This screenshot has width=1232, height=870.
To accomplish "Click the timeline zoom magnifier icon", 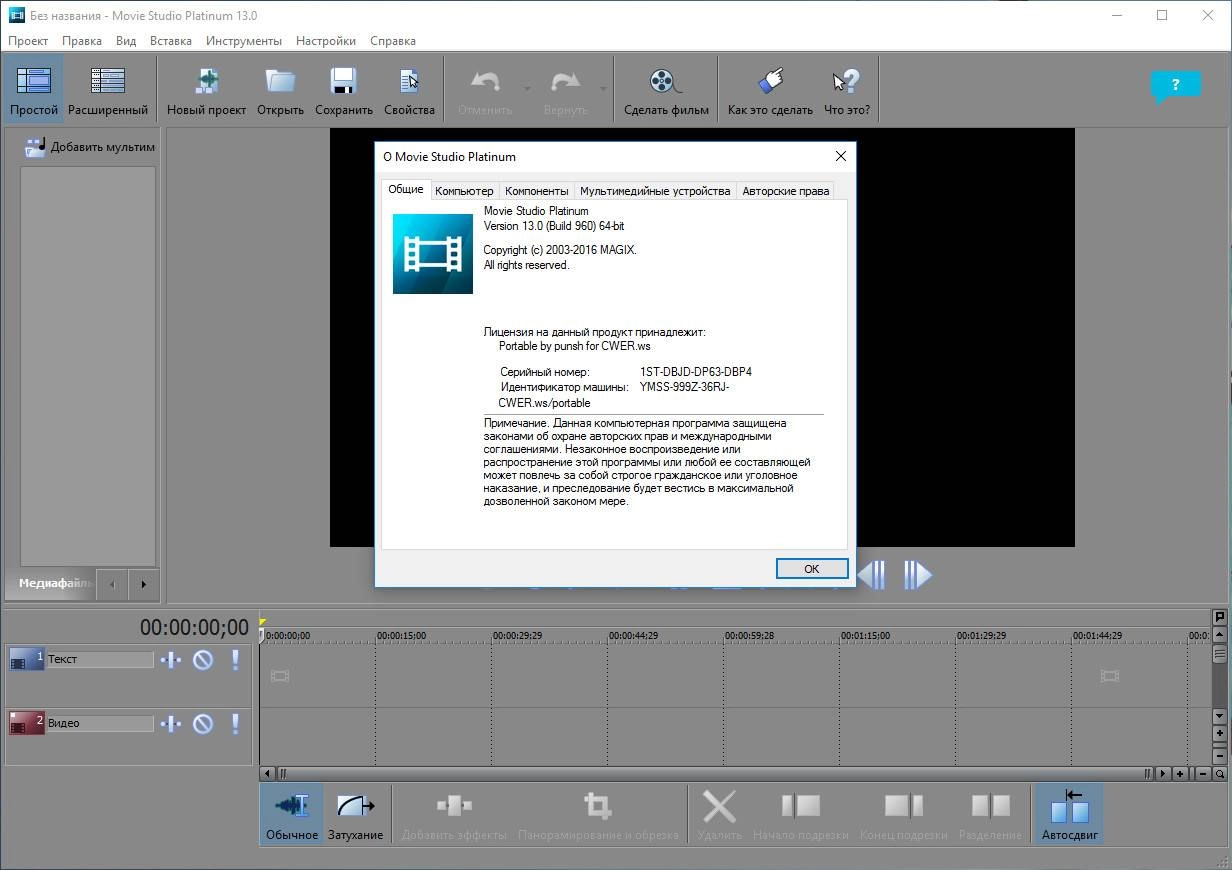I will 1220,773.
